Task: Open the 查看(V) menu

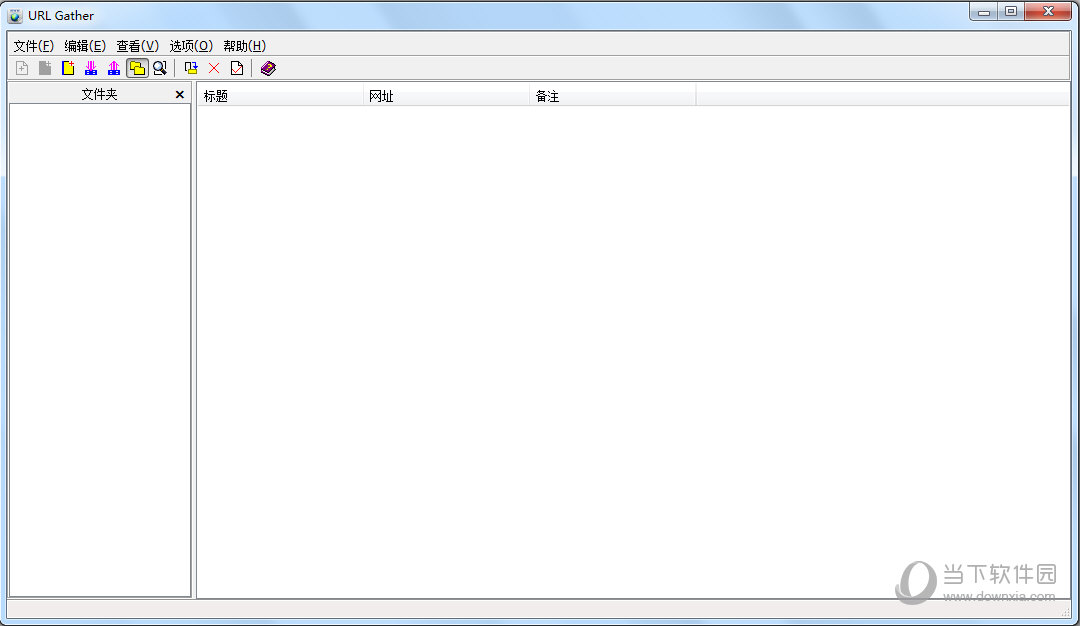Action: [137, 46]
